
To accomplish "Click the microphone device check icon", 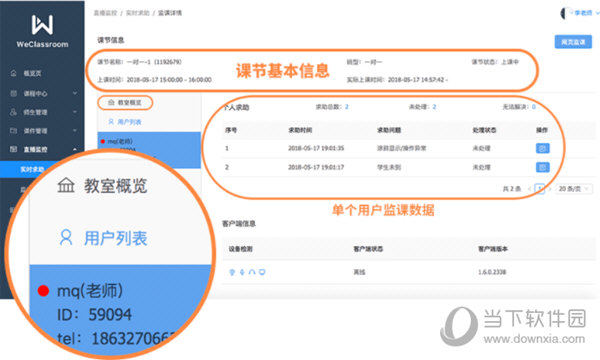I will (x=242, y=272).
